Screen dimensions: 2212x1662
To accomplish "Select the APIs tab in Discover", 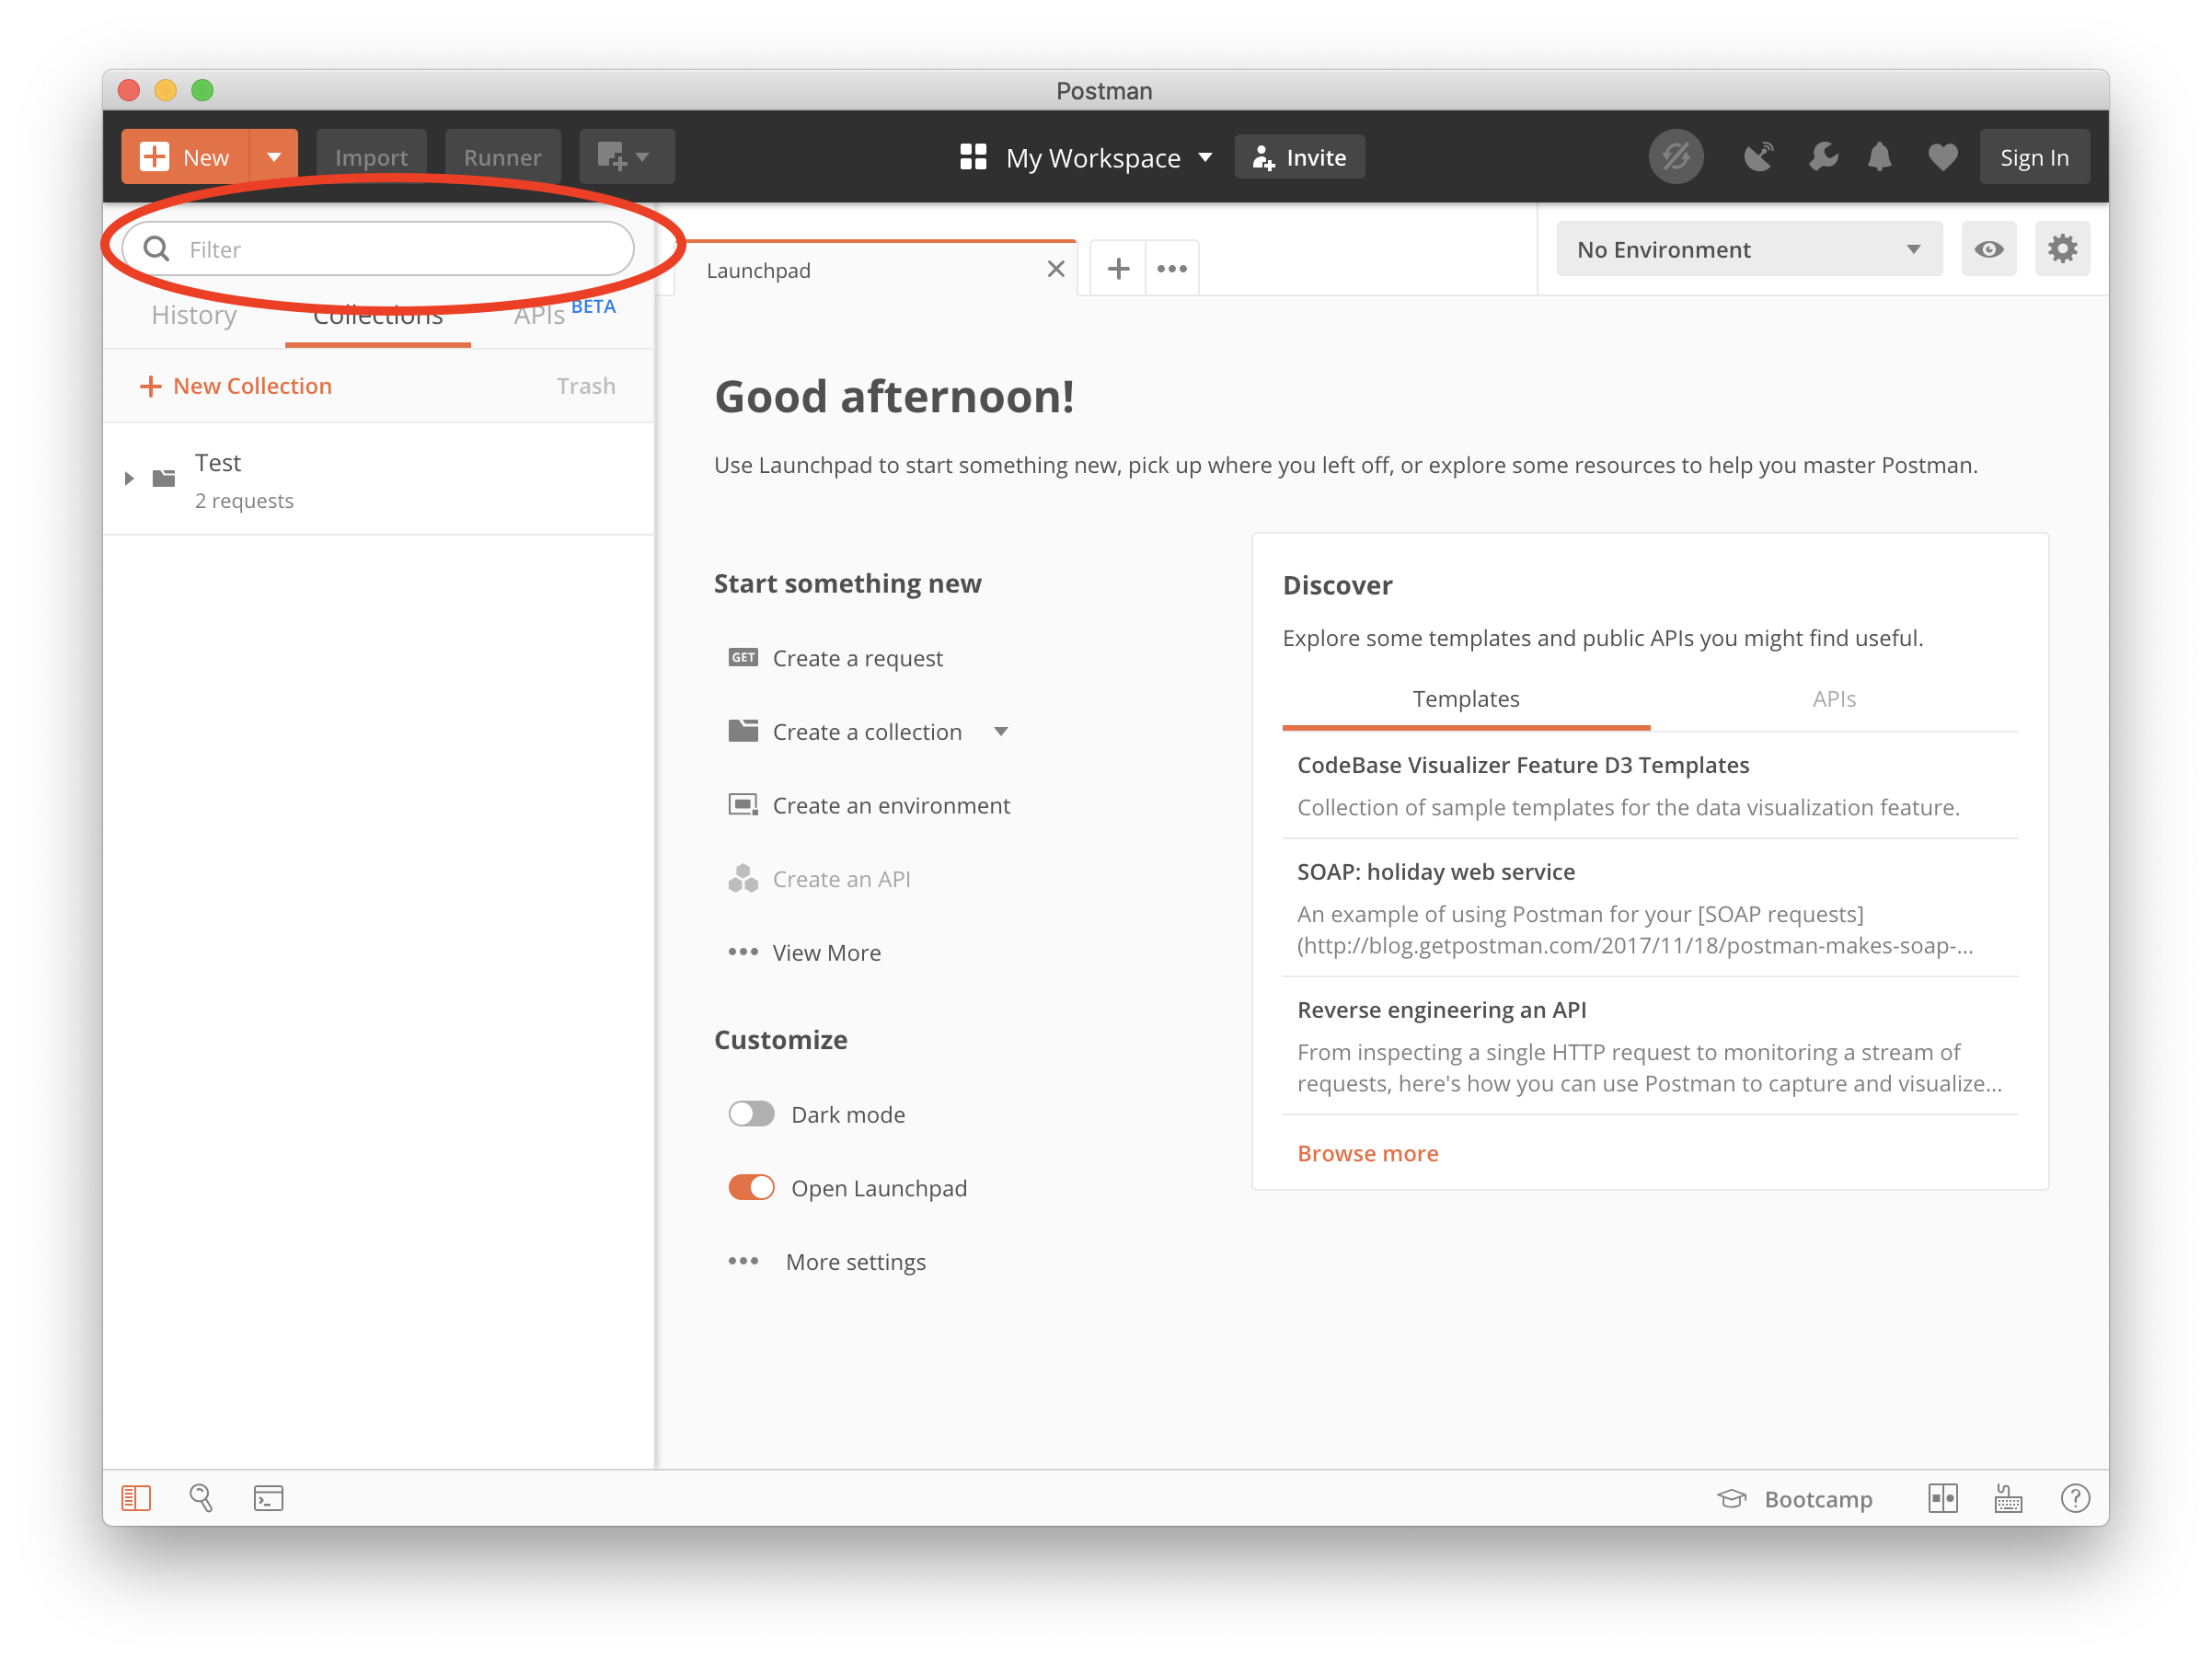I will (1834, 699).
